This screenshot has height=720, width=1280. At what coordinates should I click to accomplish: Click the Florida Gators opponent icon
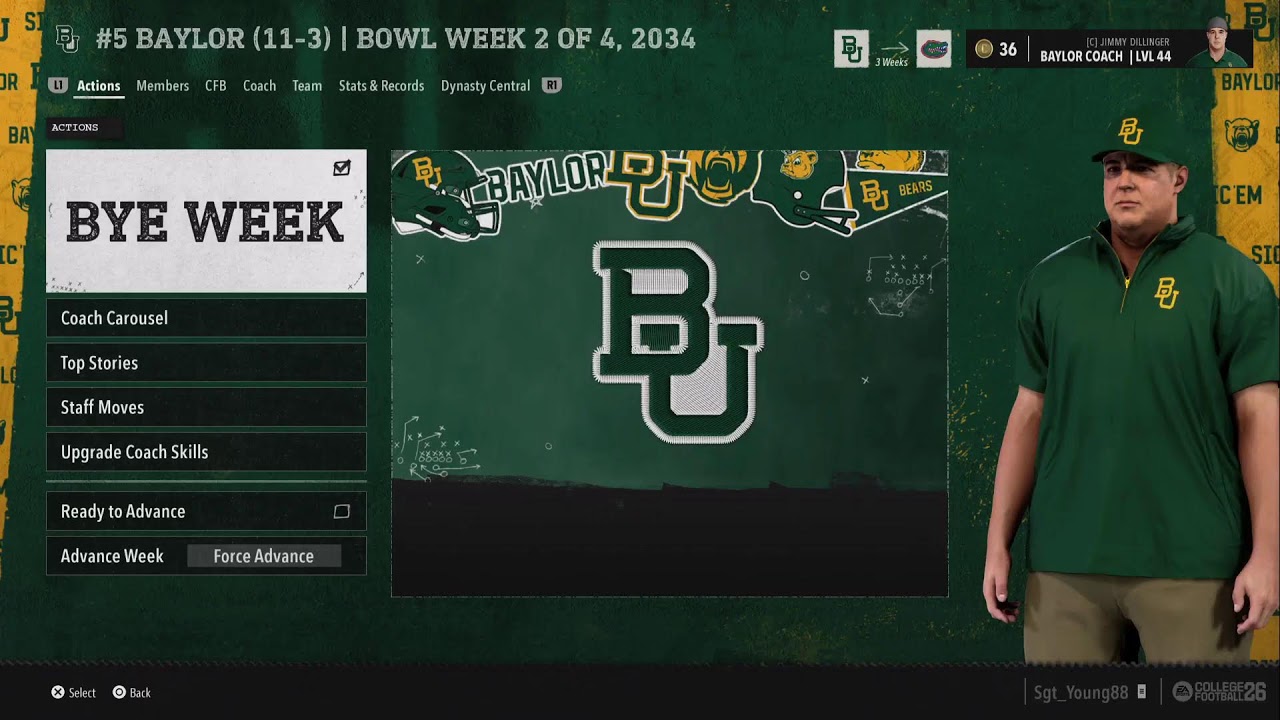pos(934,49)
